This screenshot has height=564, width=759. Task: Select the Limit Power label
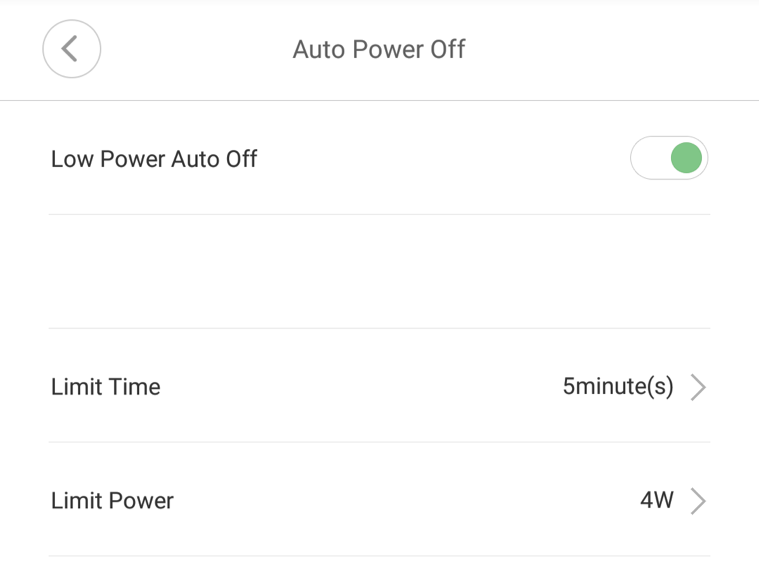click(x=112, y=501)
